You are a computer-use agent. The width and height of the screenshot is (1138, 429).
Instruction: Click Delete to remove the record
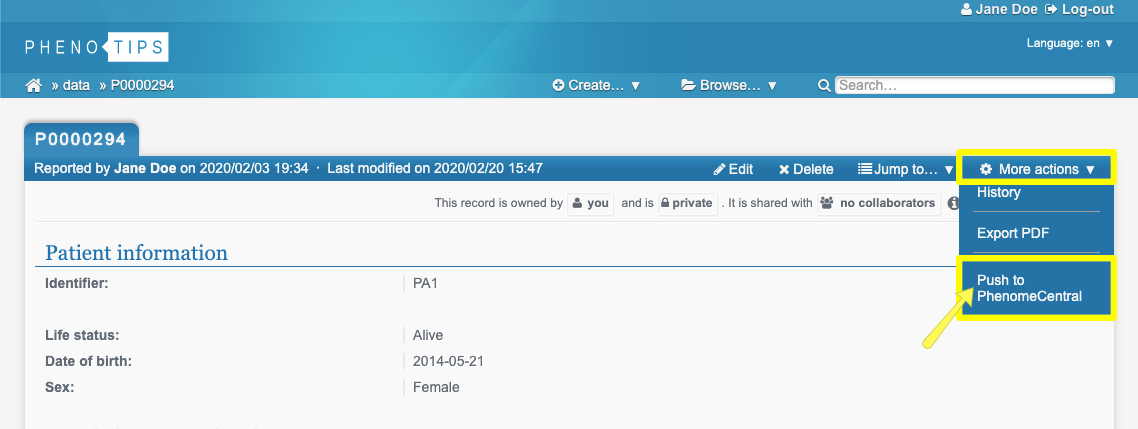point(806,169)
